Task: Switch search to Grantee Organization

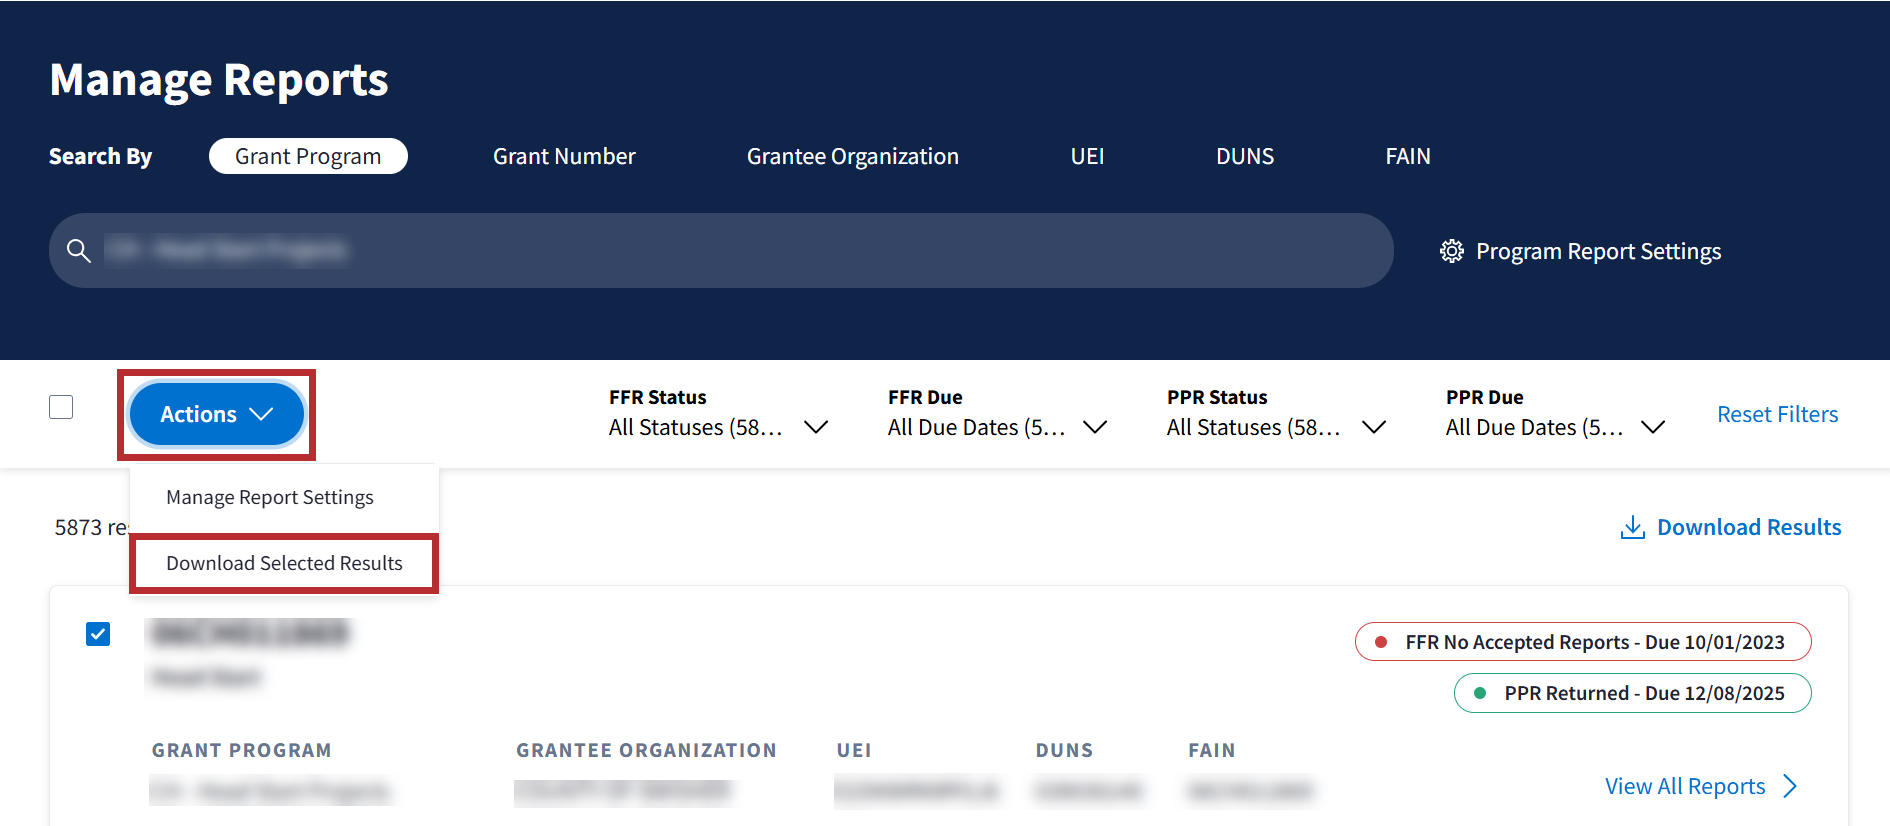Action: [x=852, y=156]
